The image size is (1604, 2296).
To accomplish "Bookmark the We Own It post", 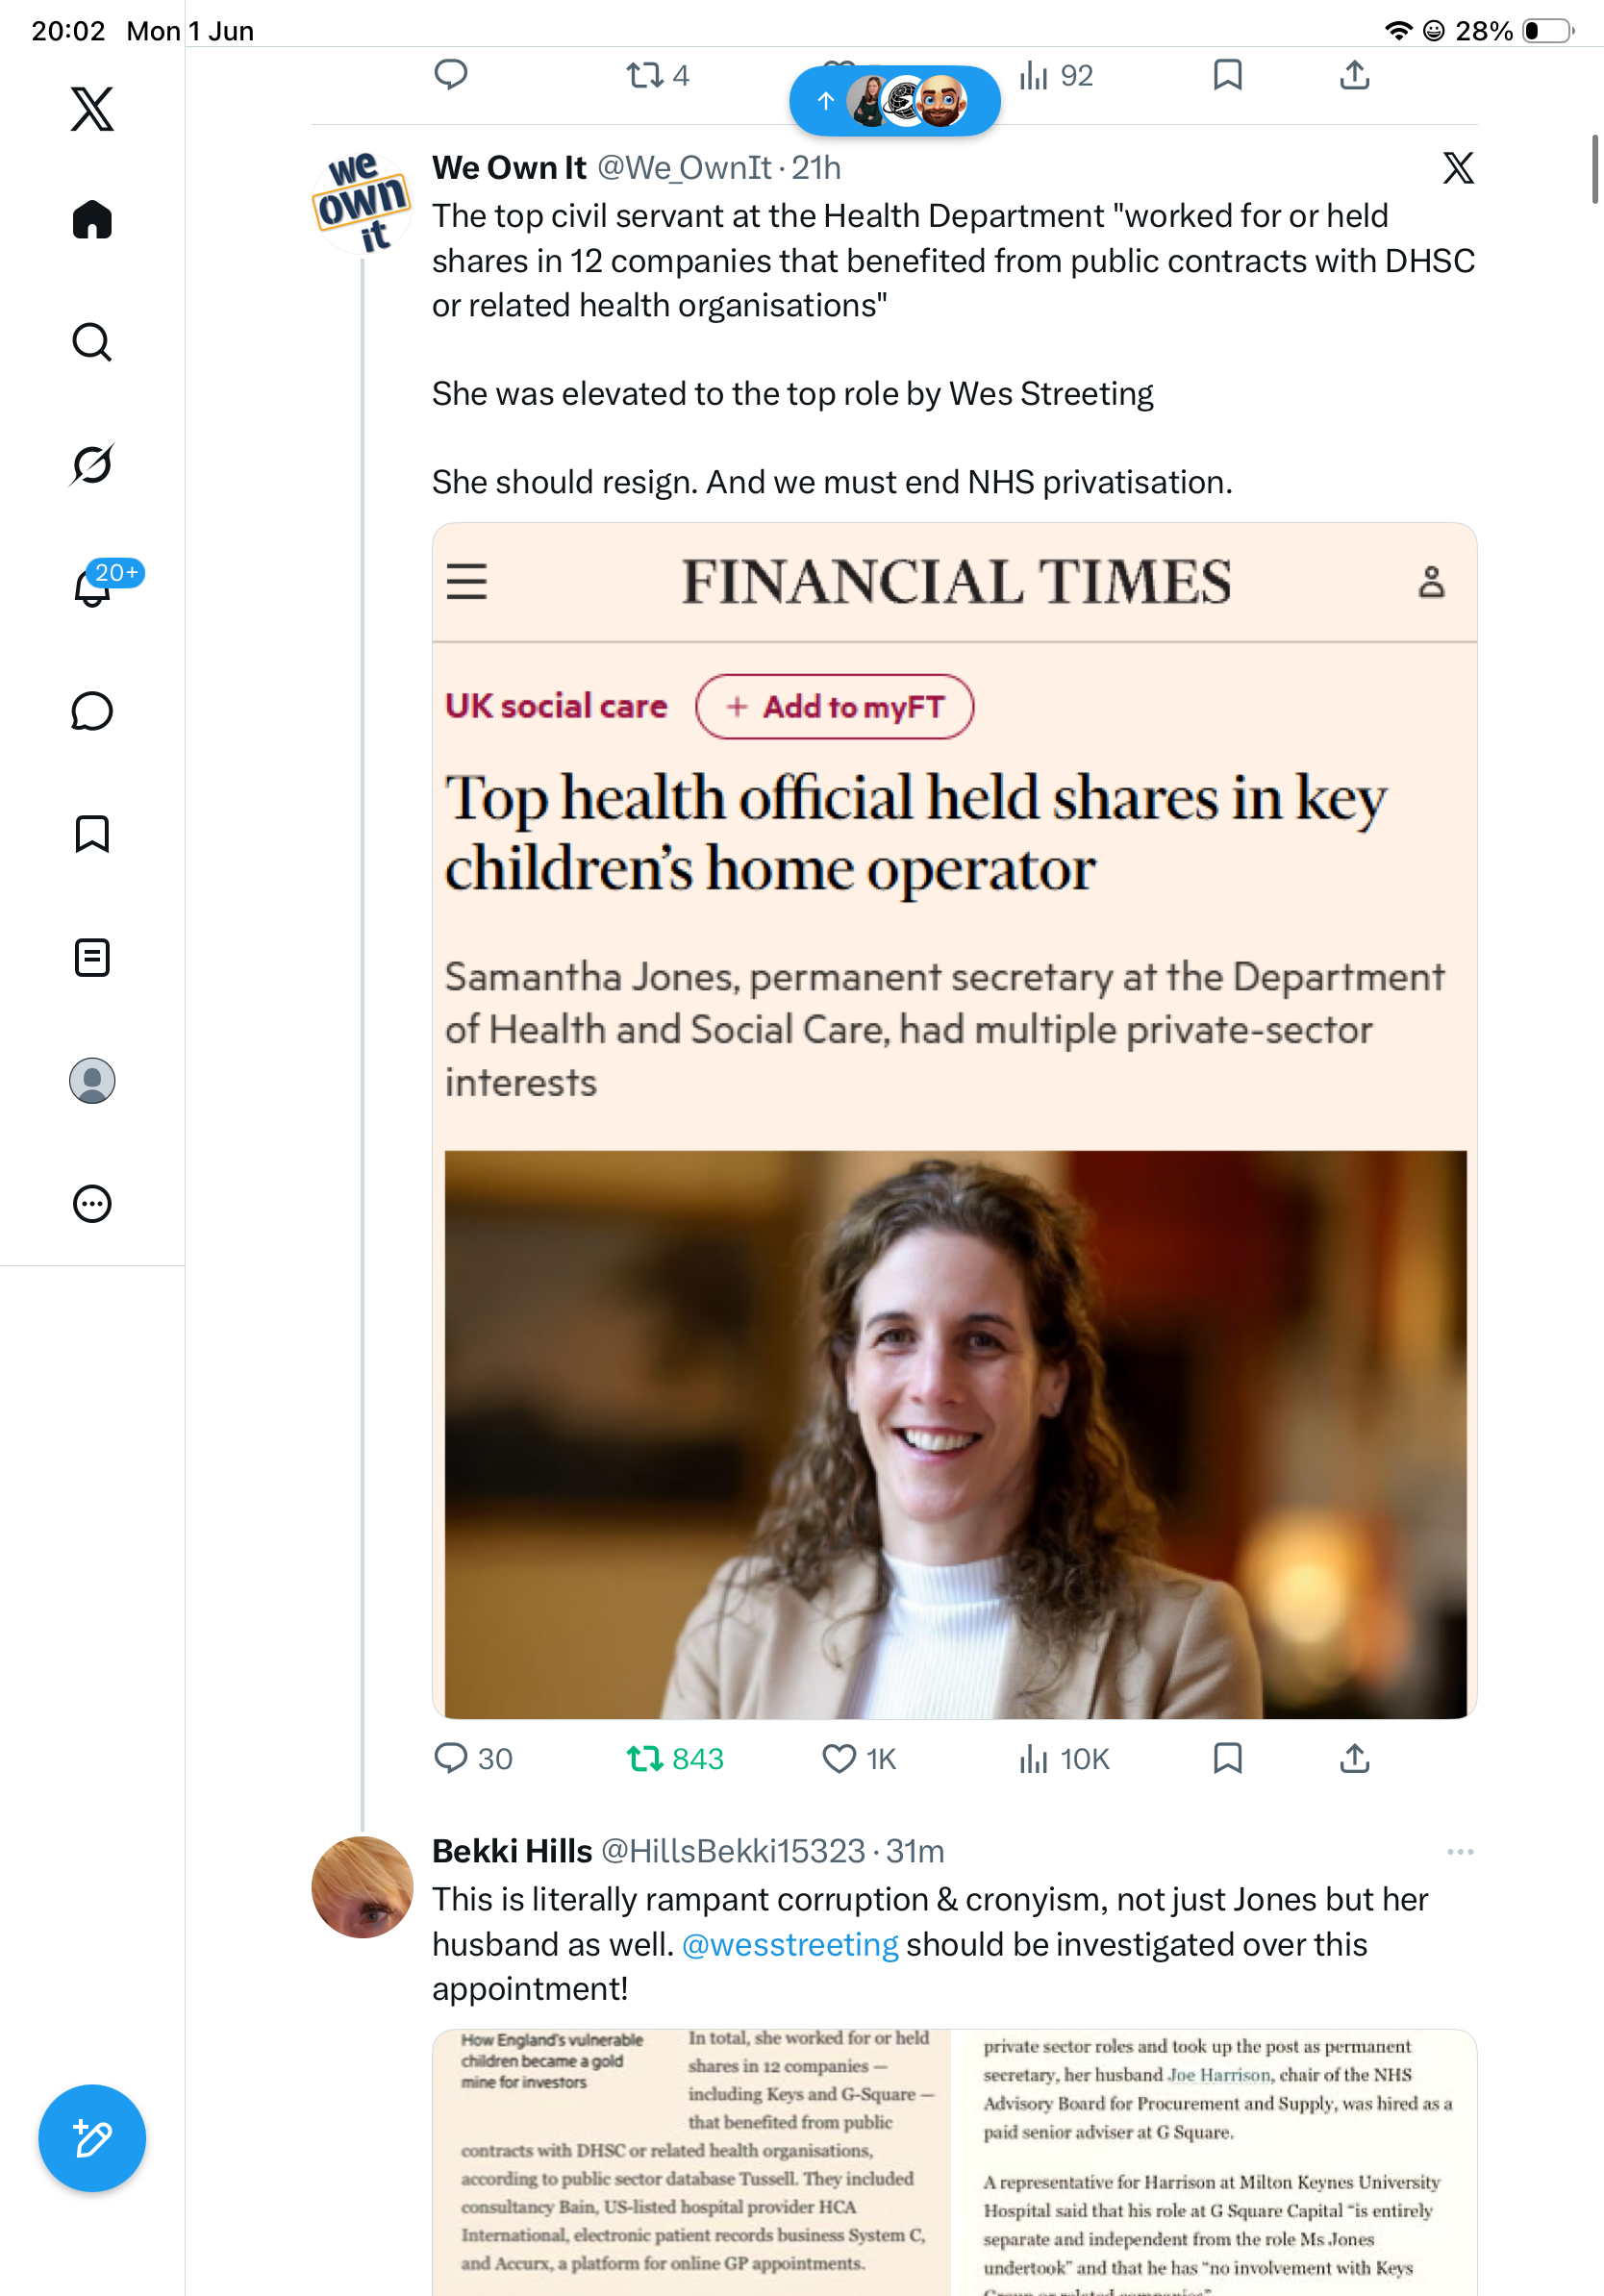I will (x=1227, y=1759).
